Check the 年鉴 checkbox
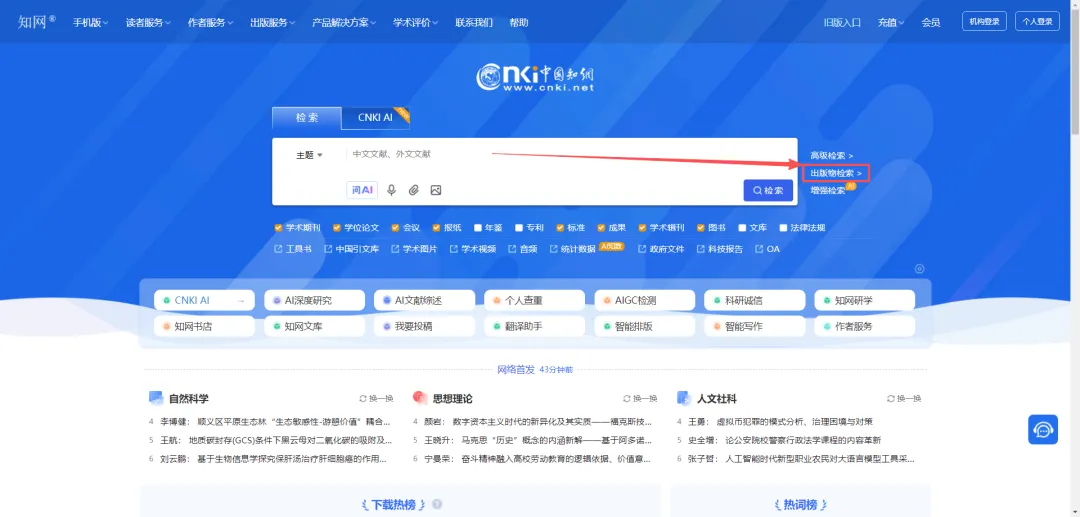The height and width of the screenshot is (517, 1080). tap(477, 228)
